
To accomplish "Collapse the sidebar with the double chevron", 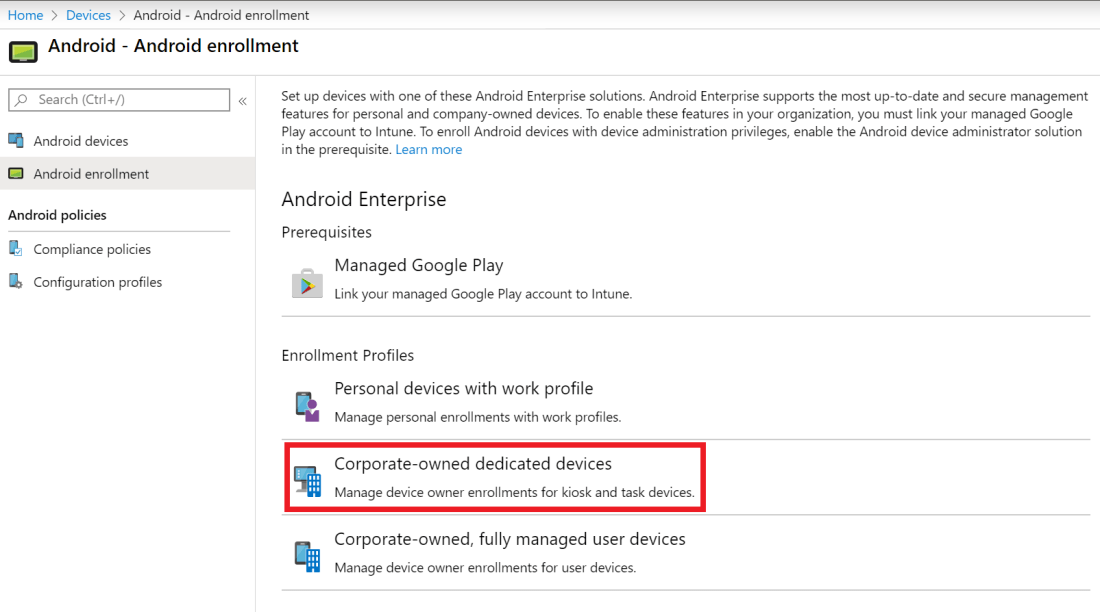I will click(242, 101).
